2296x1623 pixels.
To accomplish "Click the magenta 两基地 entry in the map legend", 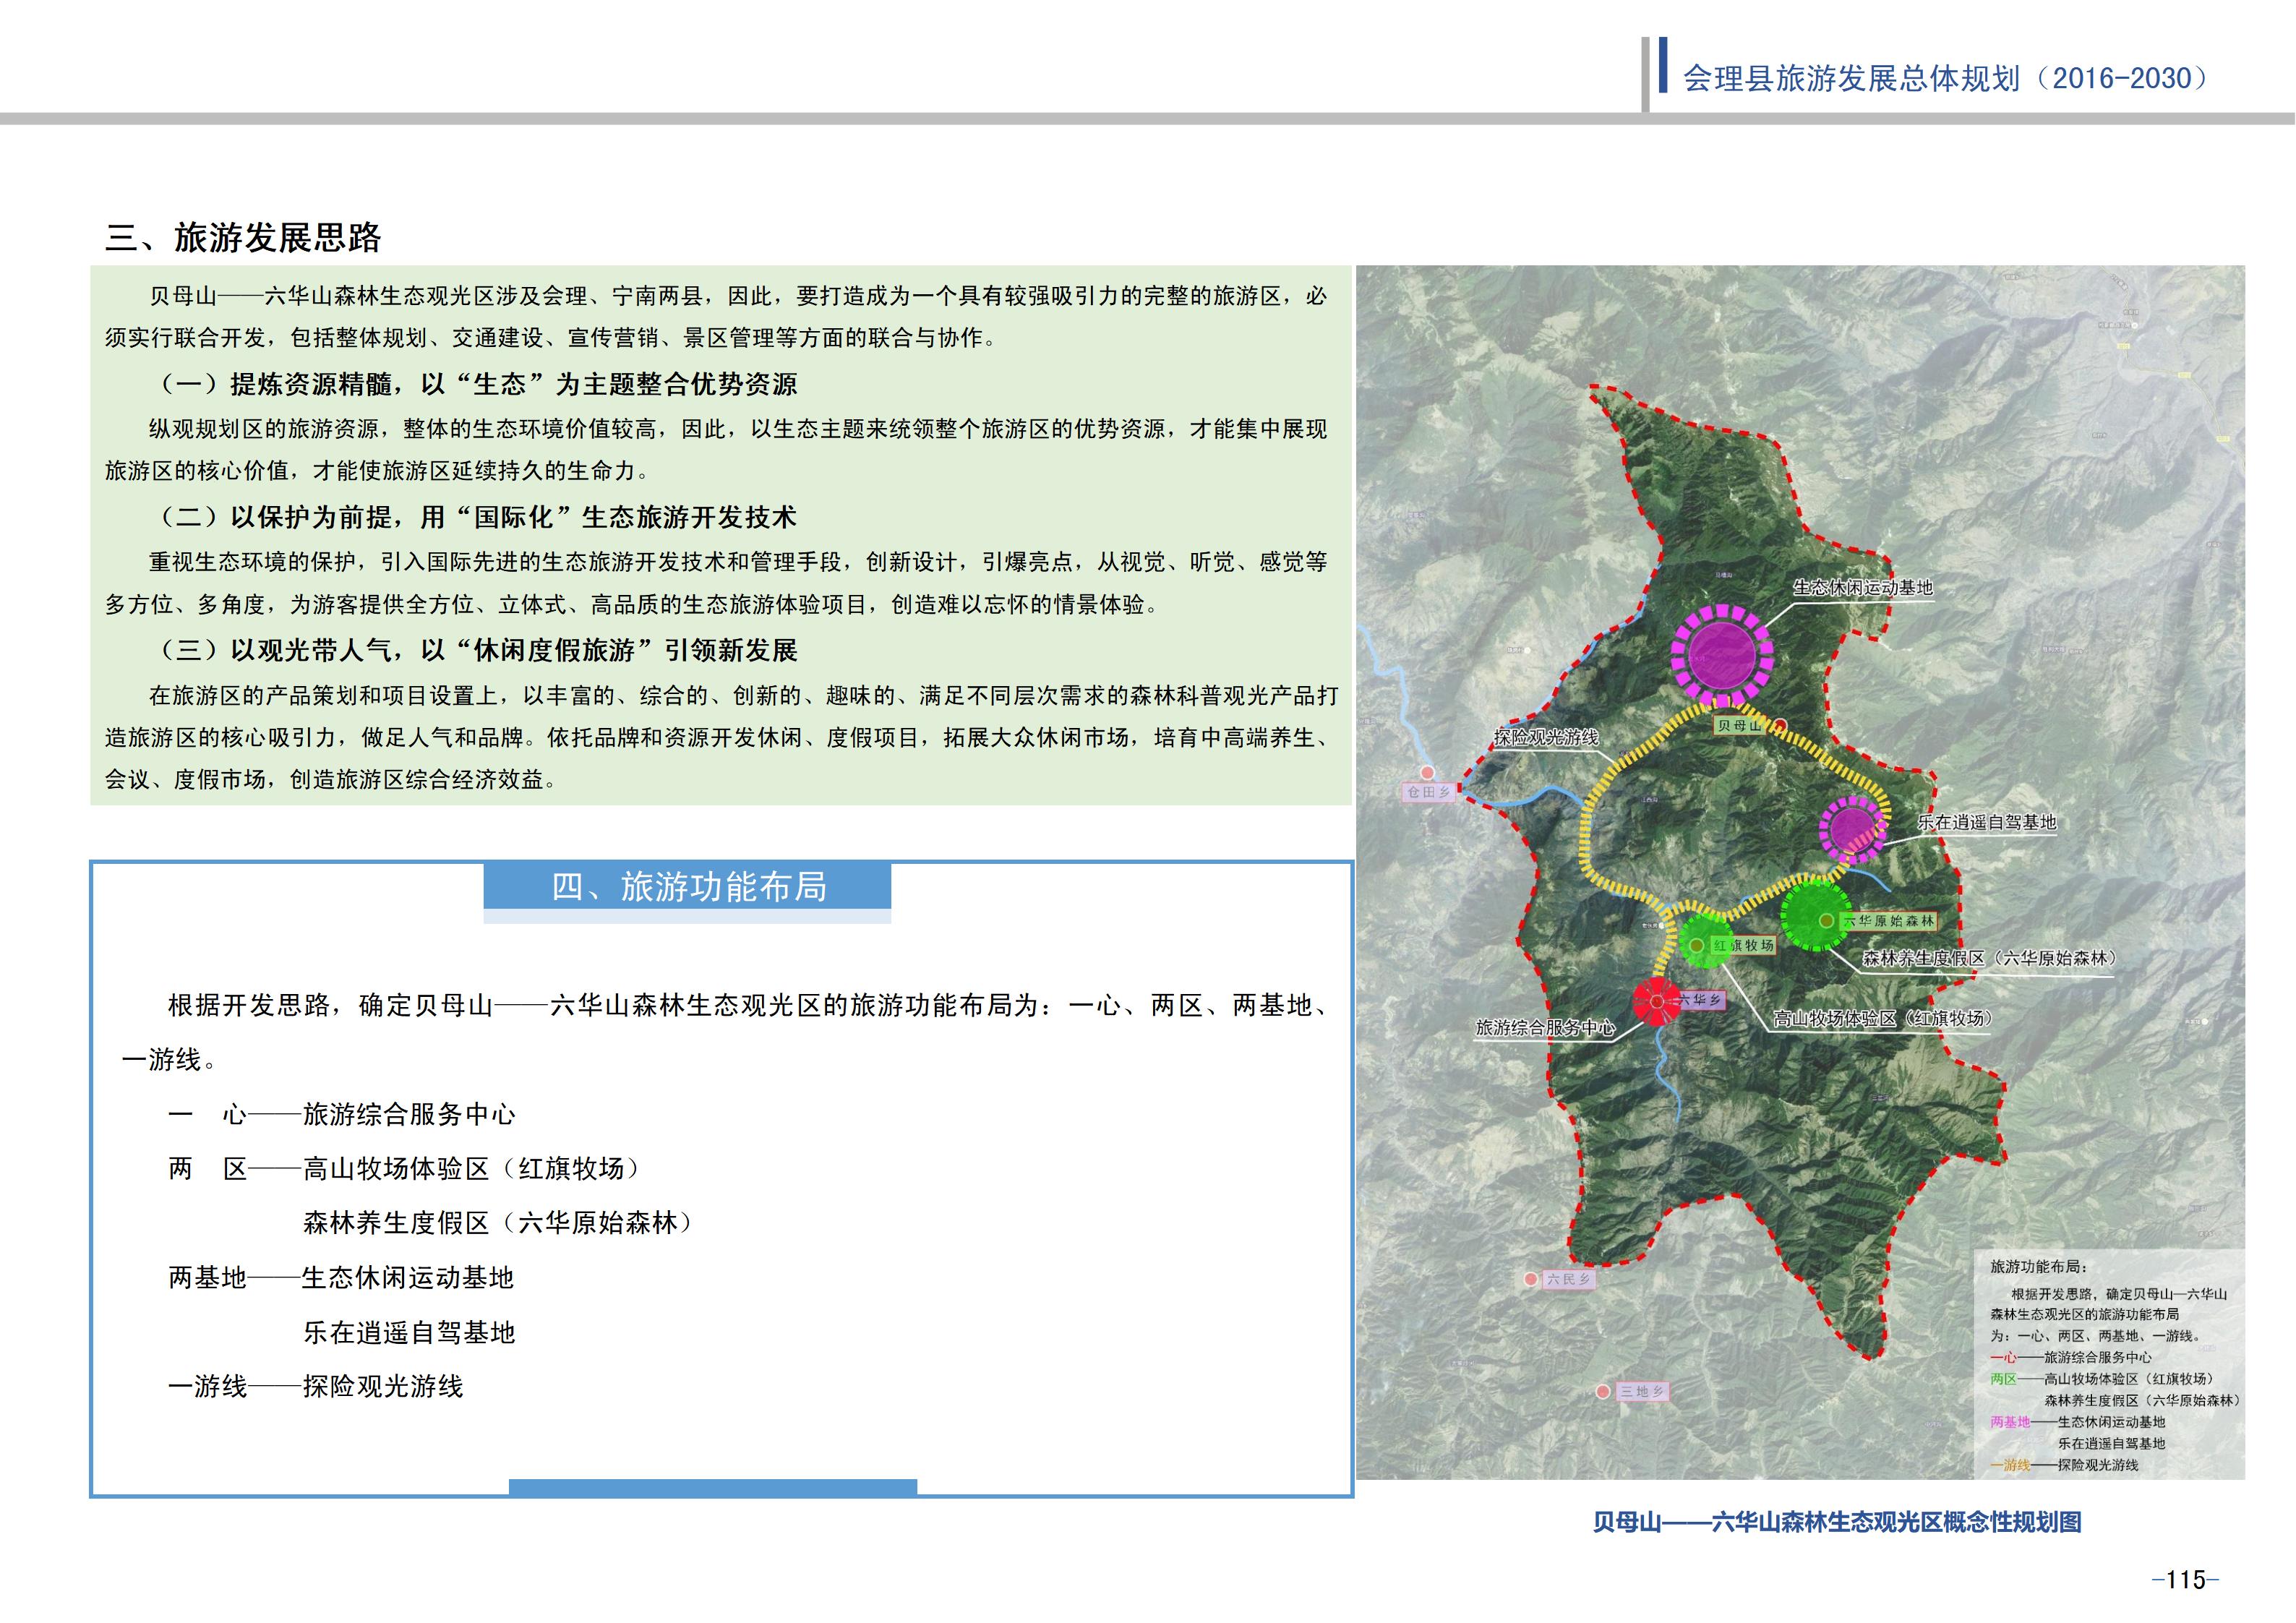I will point(2078,1422).
